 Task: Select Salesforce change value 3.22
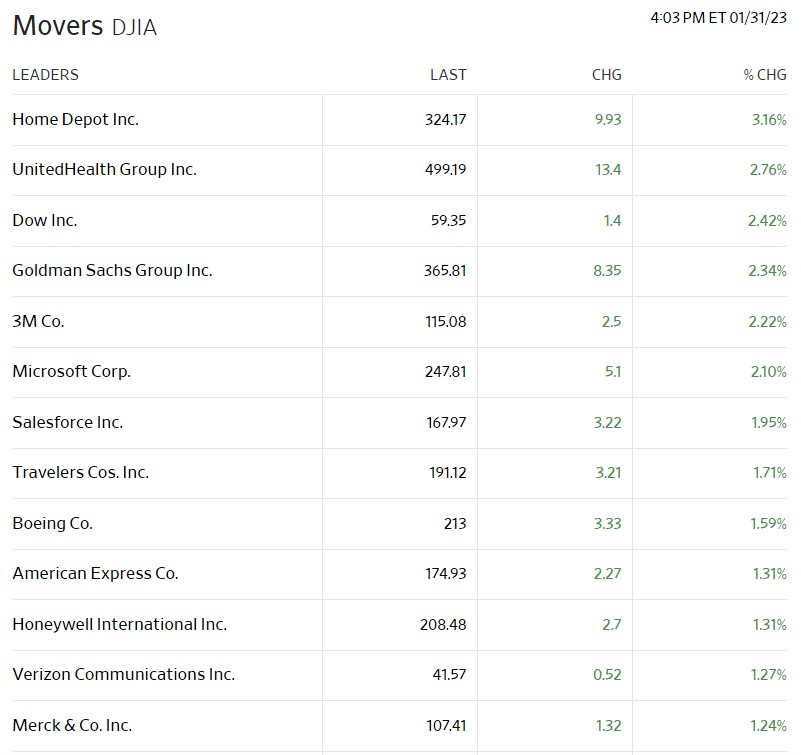[607, 422]
